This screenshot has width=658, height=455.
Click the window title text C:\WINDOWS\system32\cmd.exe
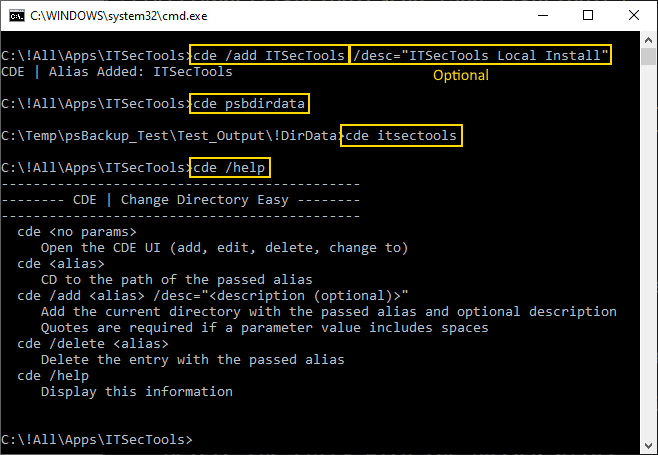[119, 15]
